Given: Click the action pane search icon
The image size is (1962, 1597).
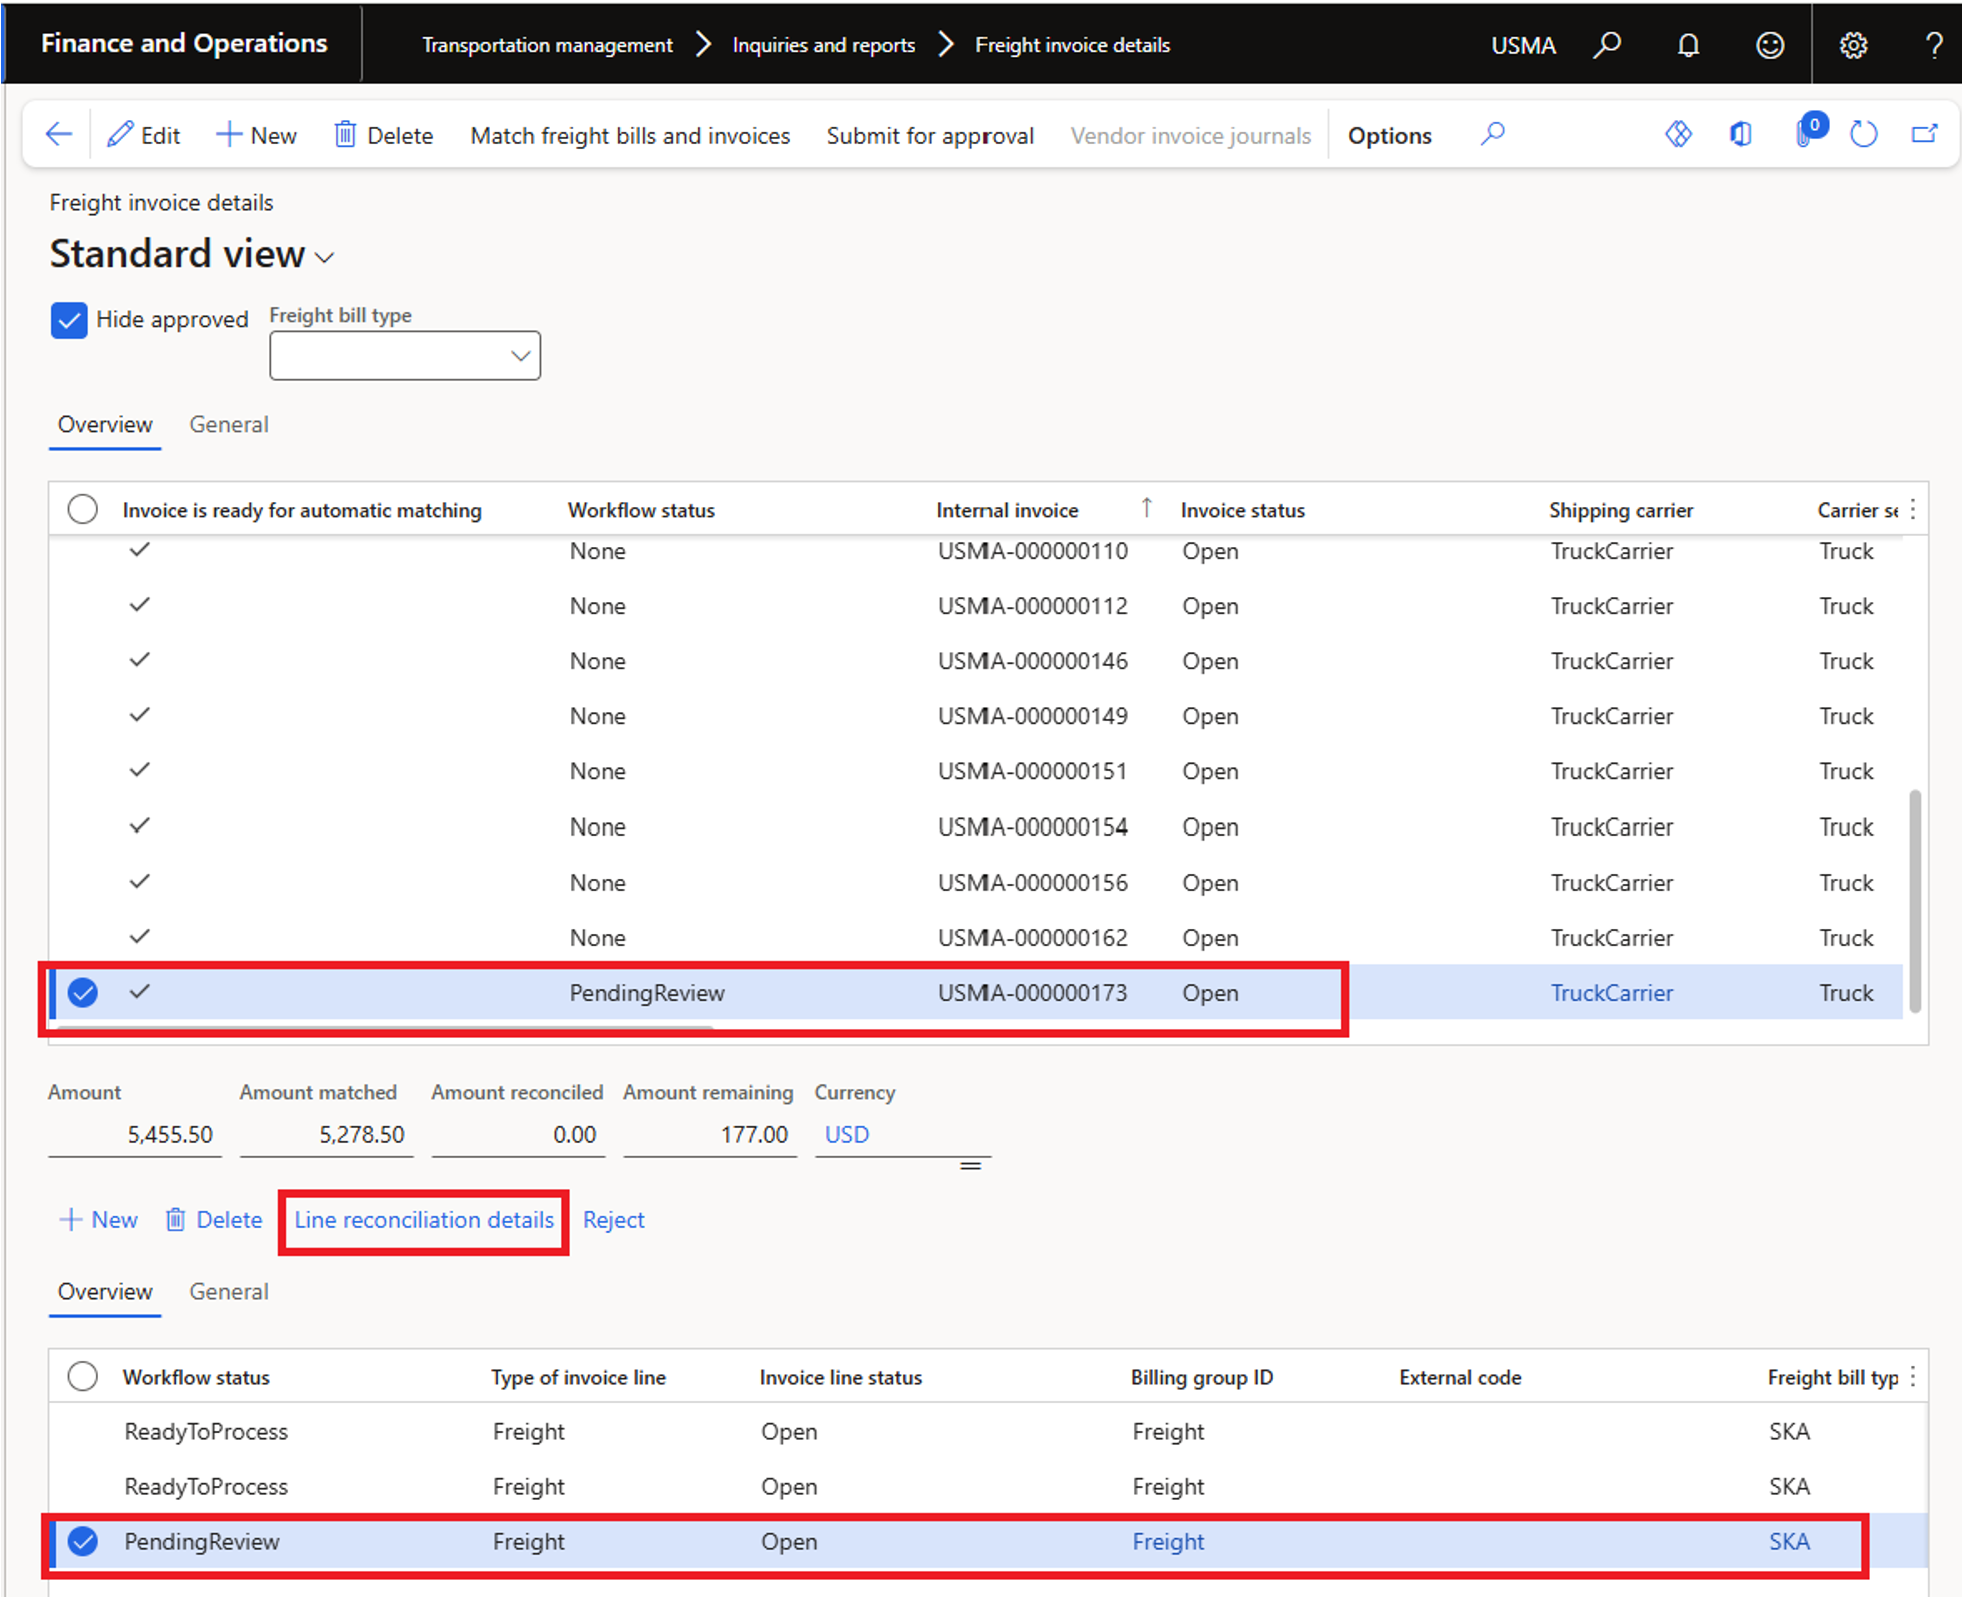Looking at the screenshot, I should (x=1493, y=134).
